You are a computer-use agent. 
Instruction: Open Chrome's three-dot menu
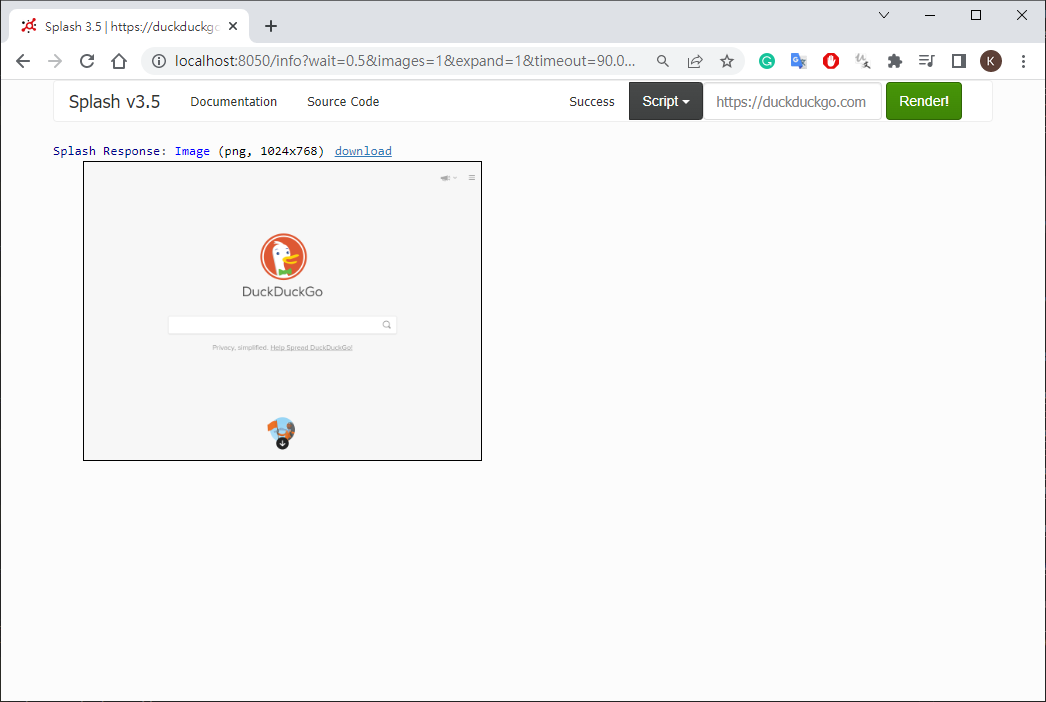pyautogui.click(x=1023, y=61)
